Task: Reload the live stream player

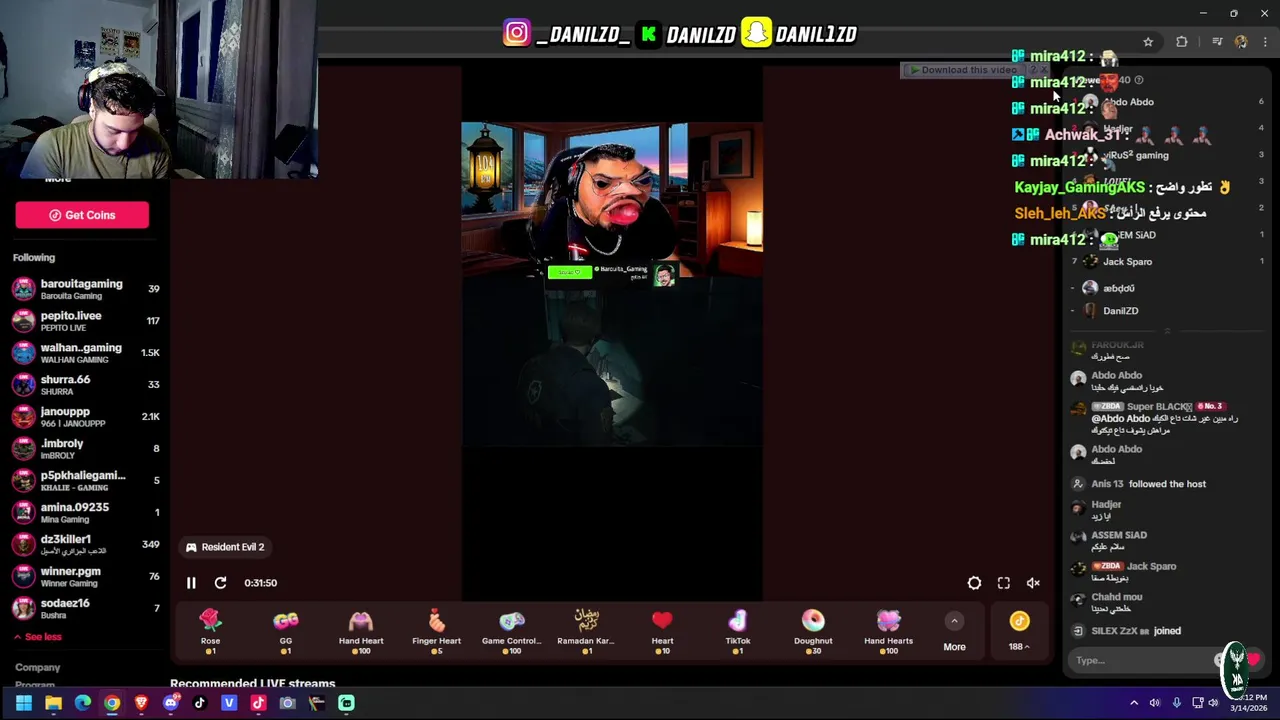Action: click(220, 583)
